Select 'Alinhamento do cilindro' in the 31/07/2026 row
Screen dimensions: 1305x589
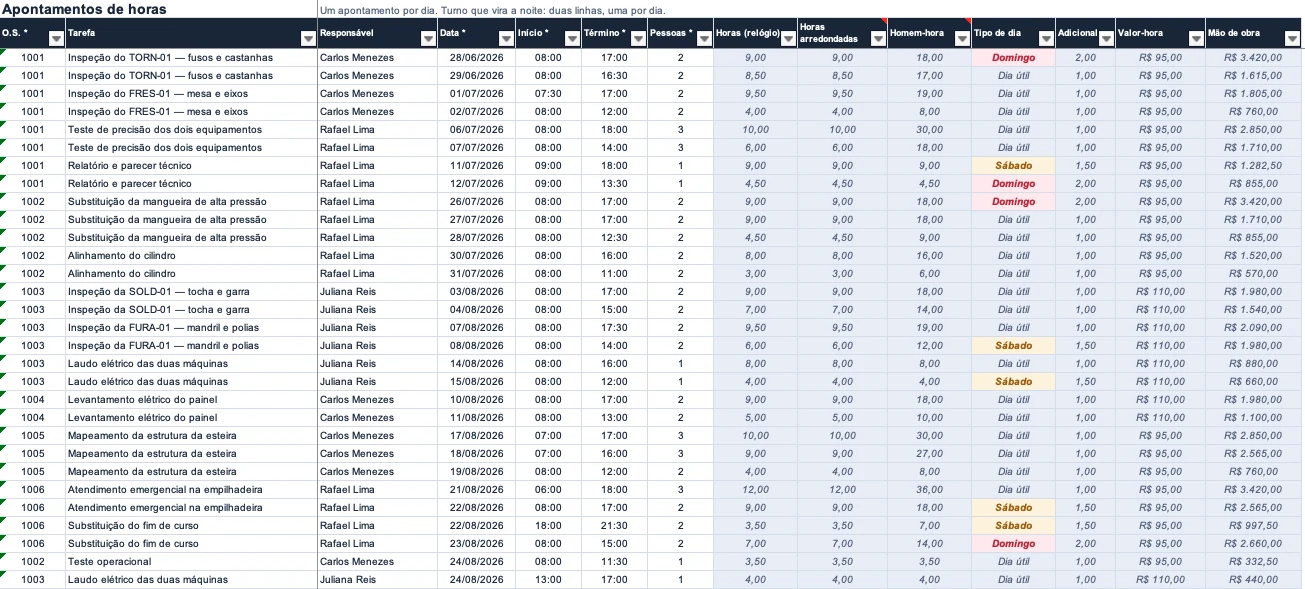click(192, 274)
